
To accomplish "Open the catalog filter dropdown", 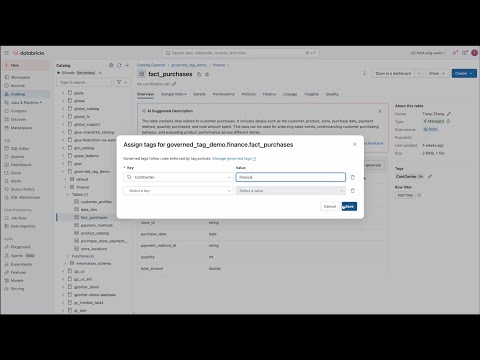I will pos(122,82).
